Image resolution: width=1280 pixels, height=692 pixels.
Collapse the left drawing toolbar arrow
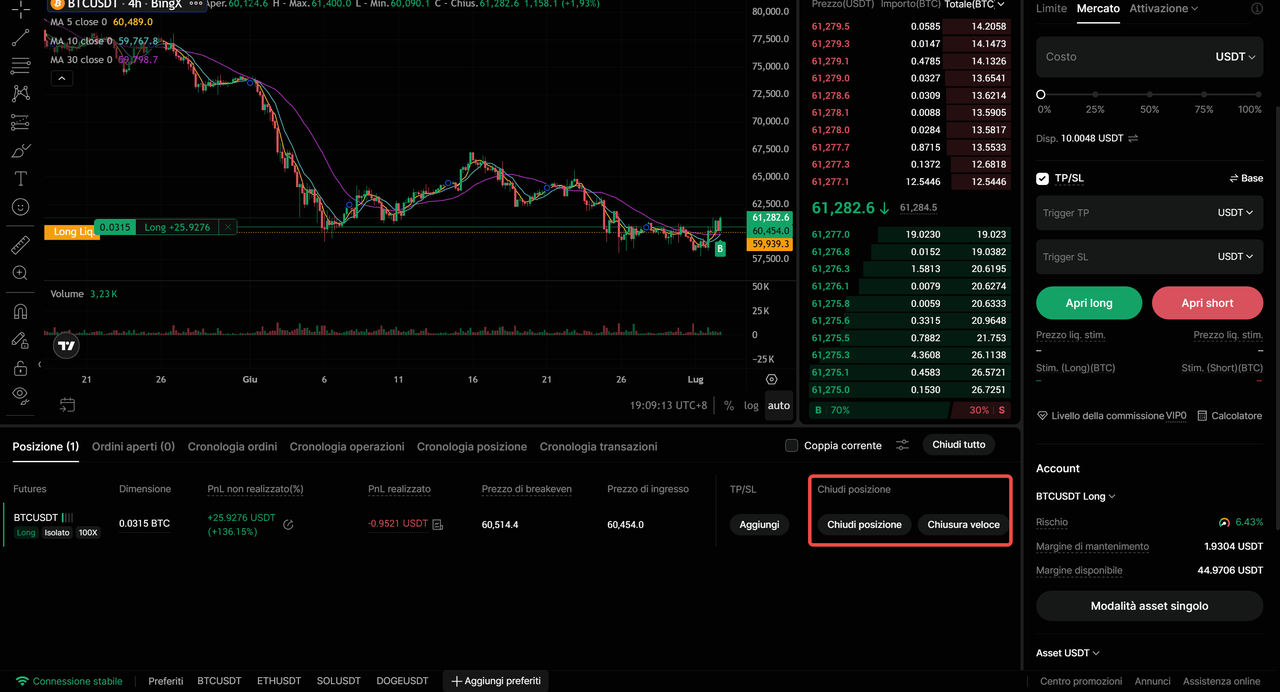[x=40, y=365]
